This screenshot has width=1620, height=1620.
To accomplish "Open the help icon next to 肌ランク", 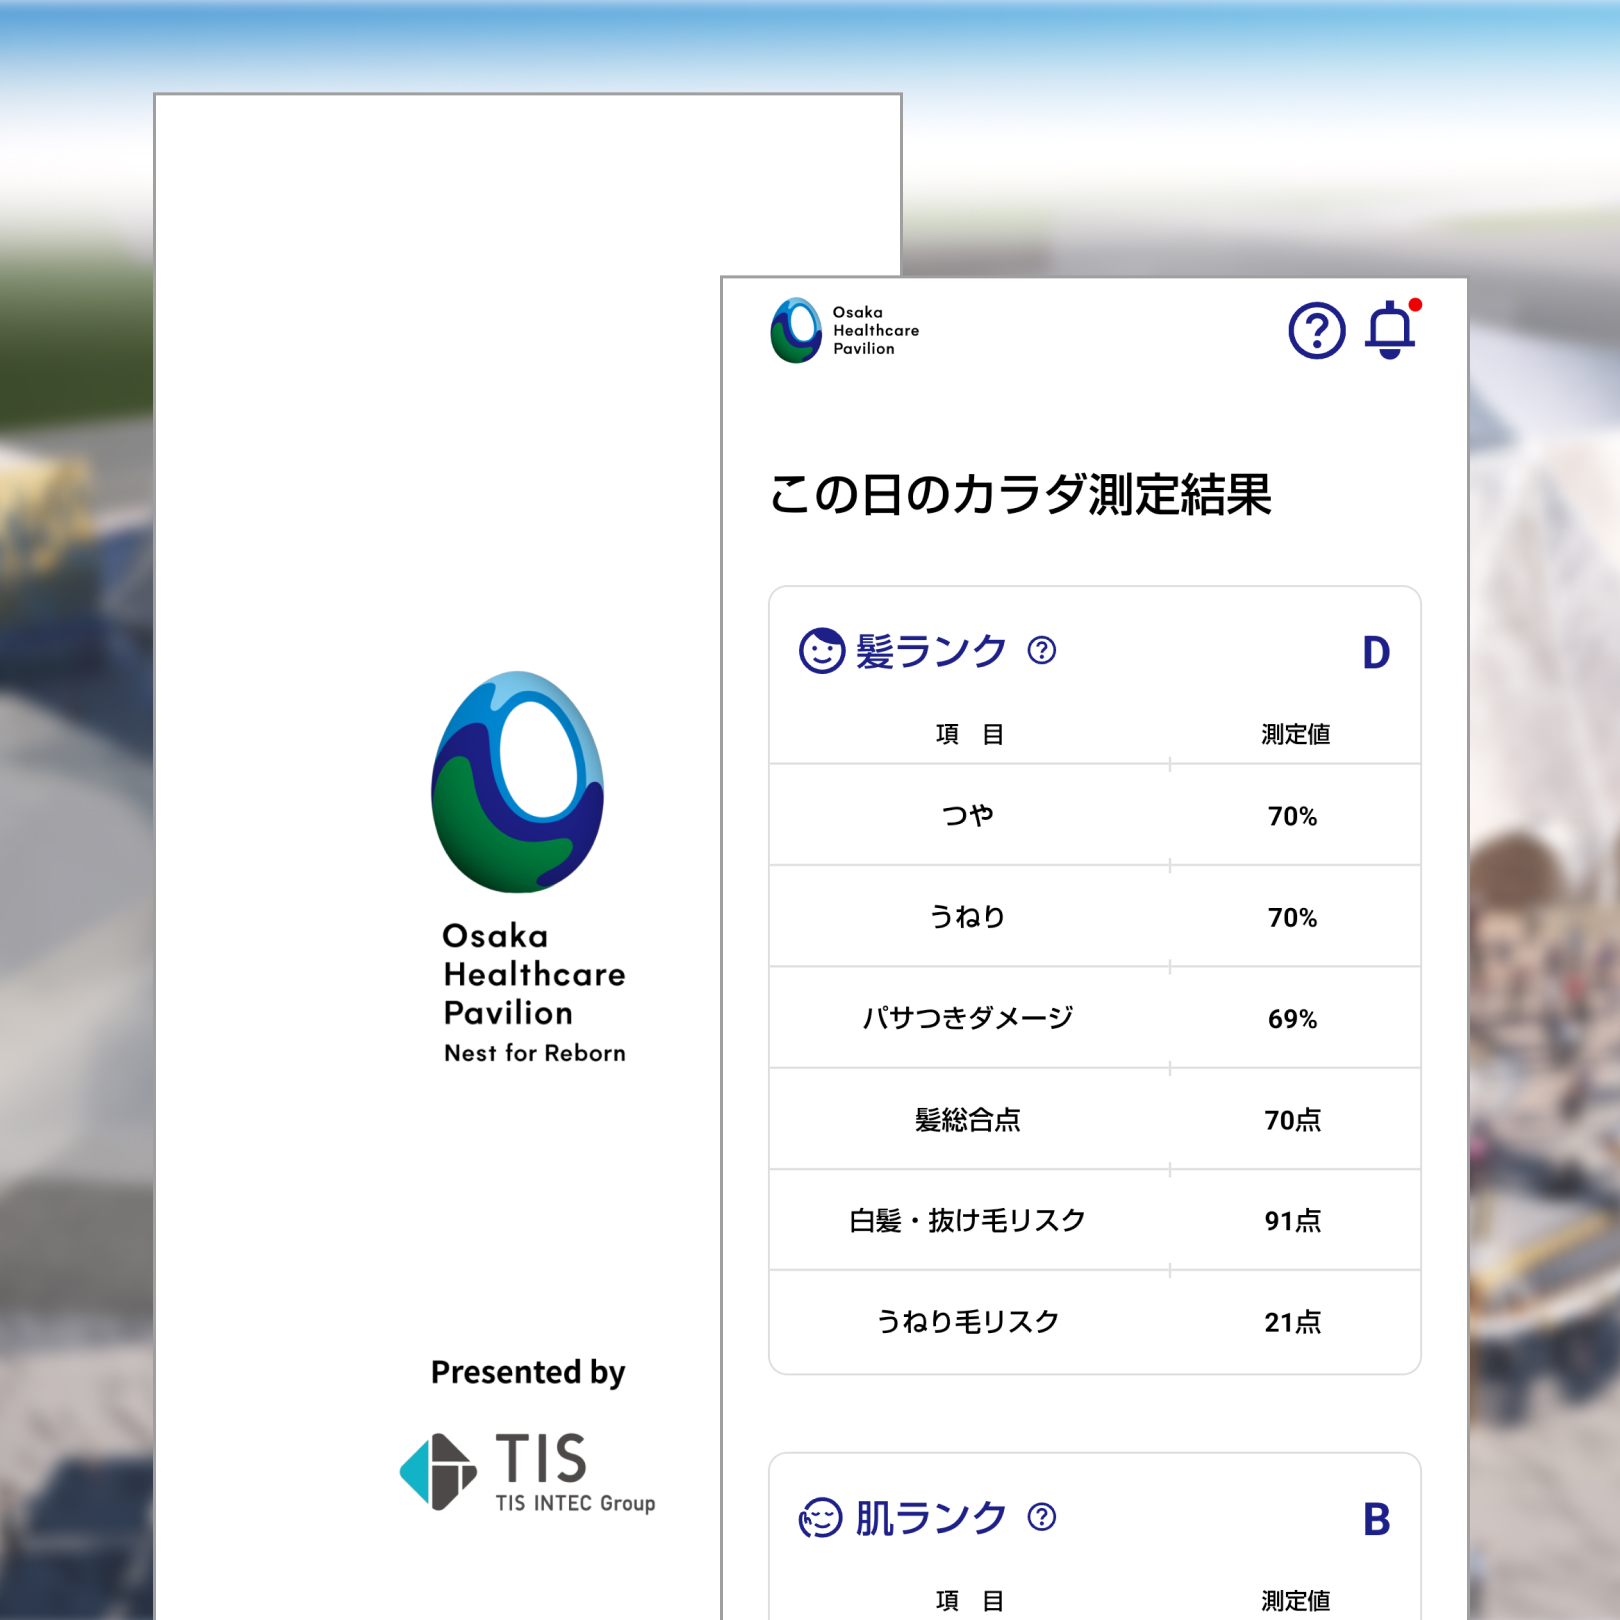I will pos(1042,1518).
